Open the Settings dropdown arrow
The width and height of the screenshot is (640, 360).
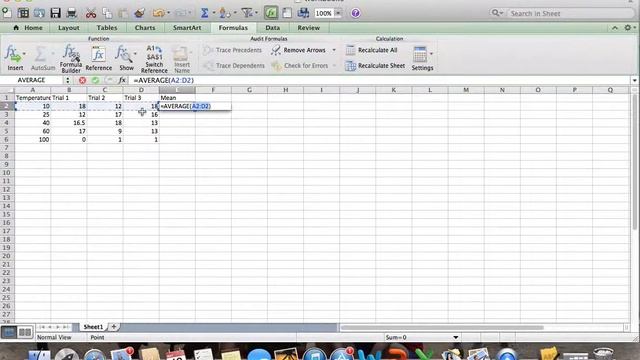tap(431, 54)
